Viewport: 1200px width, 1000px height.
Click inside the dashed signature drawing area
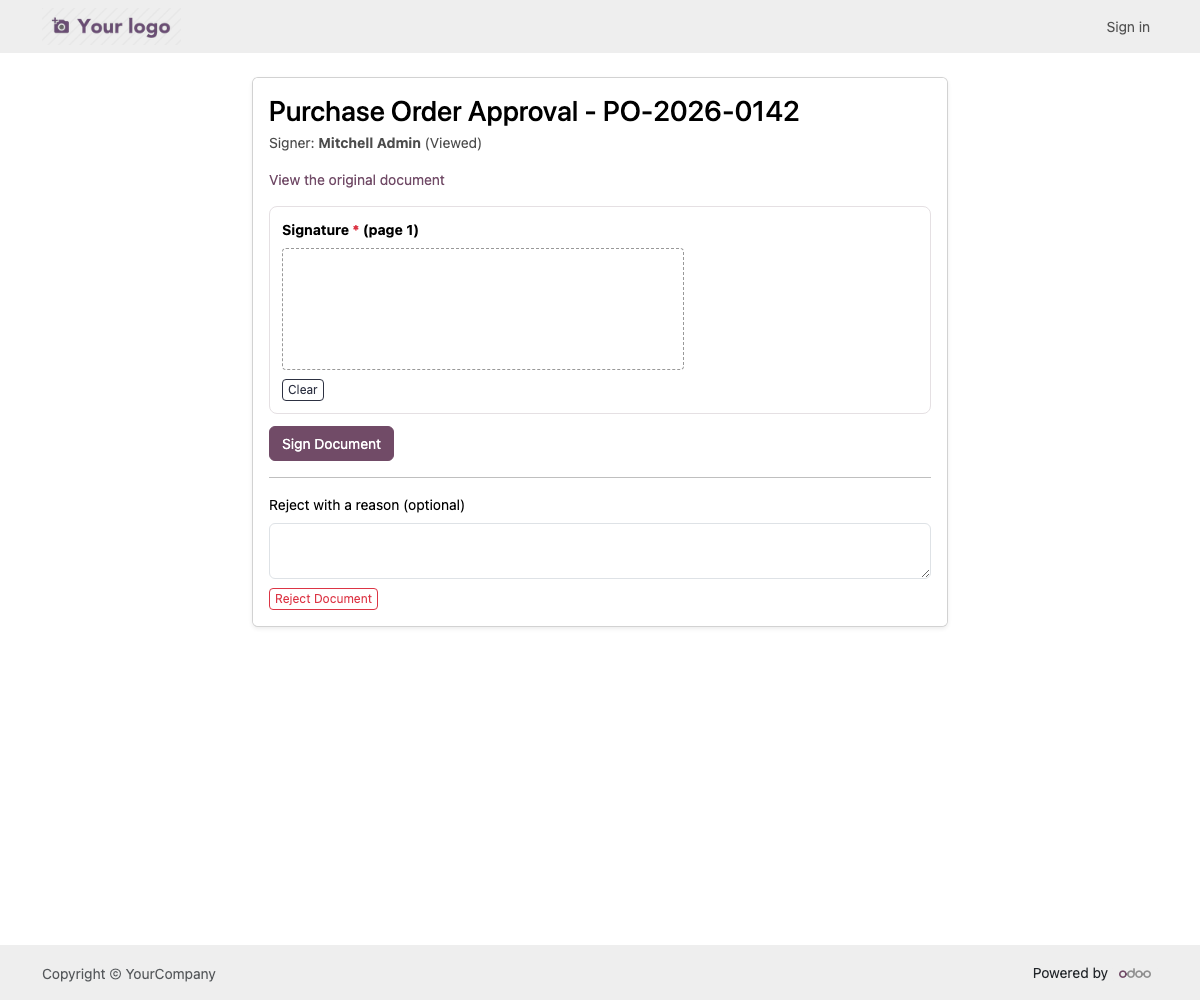[x=483, y=309]
